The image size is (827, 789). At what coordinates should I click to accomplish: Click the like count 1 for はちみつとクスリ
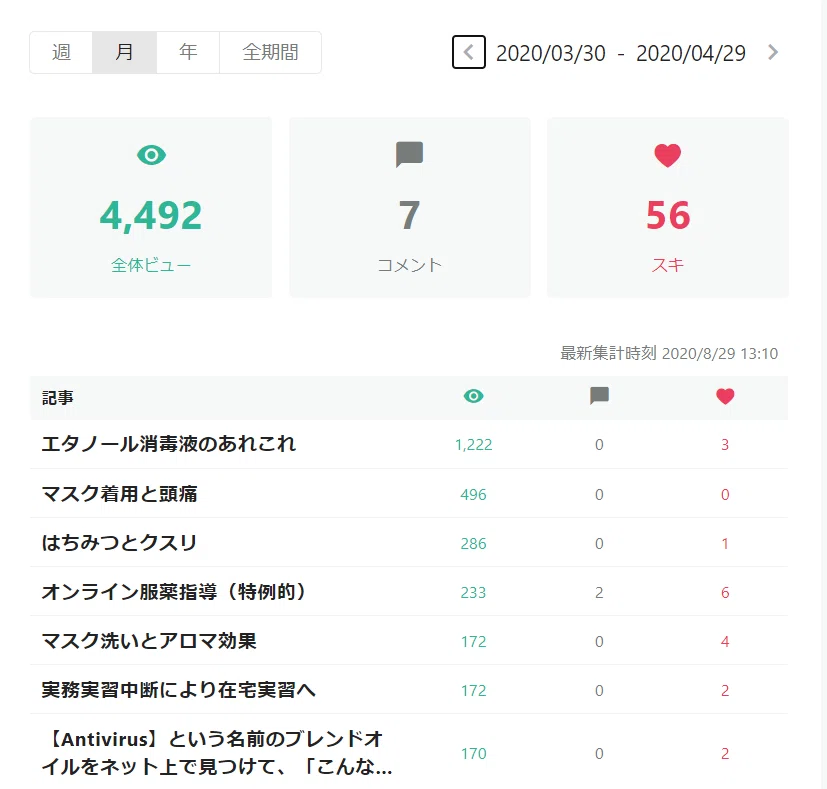725,544
